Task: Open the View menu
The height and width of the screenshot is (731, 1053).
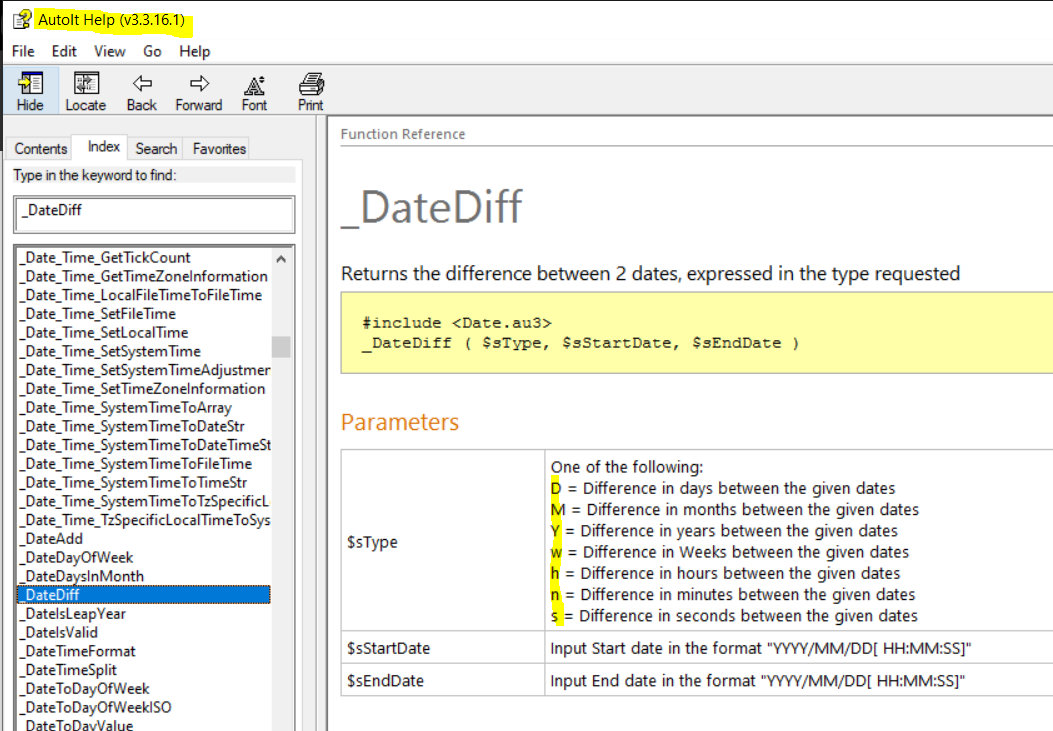Action: tap(110, 51)
